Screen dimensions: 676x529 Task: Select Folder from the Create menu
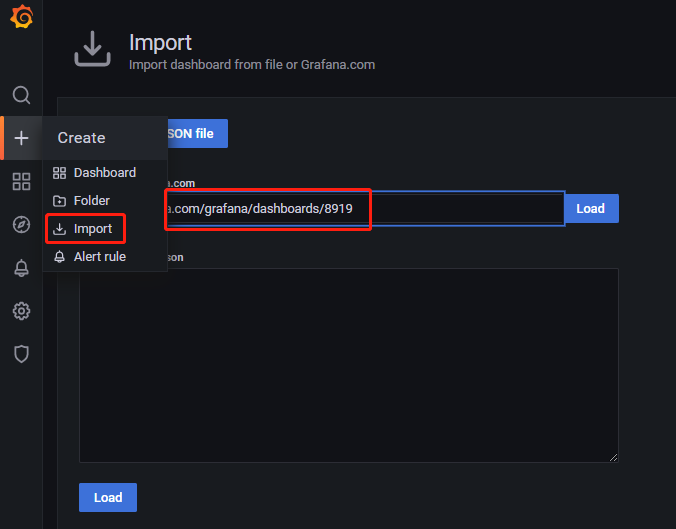(105, 201)
